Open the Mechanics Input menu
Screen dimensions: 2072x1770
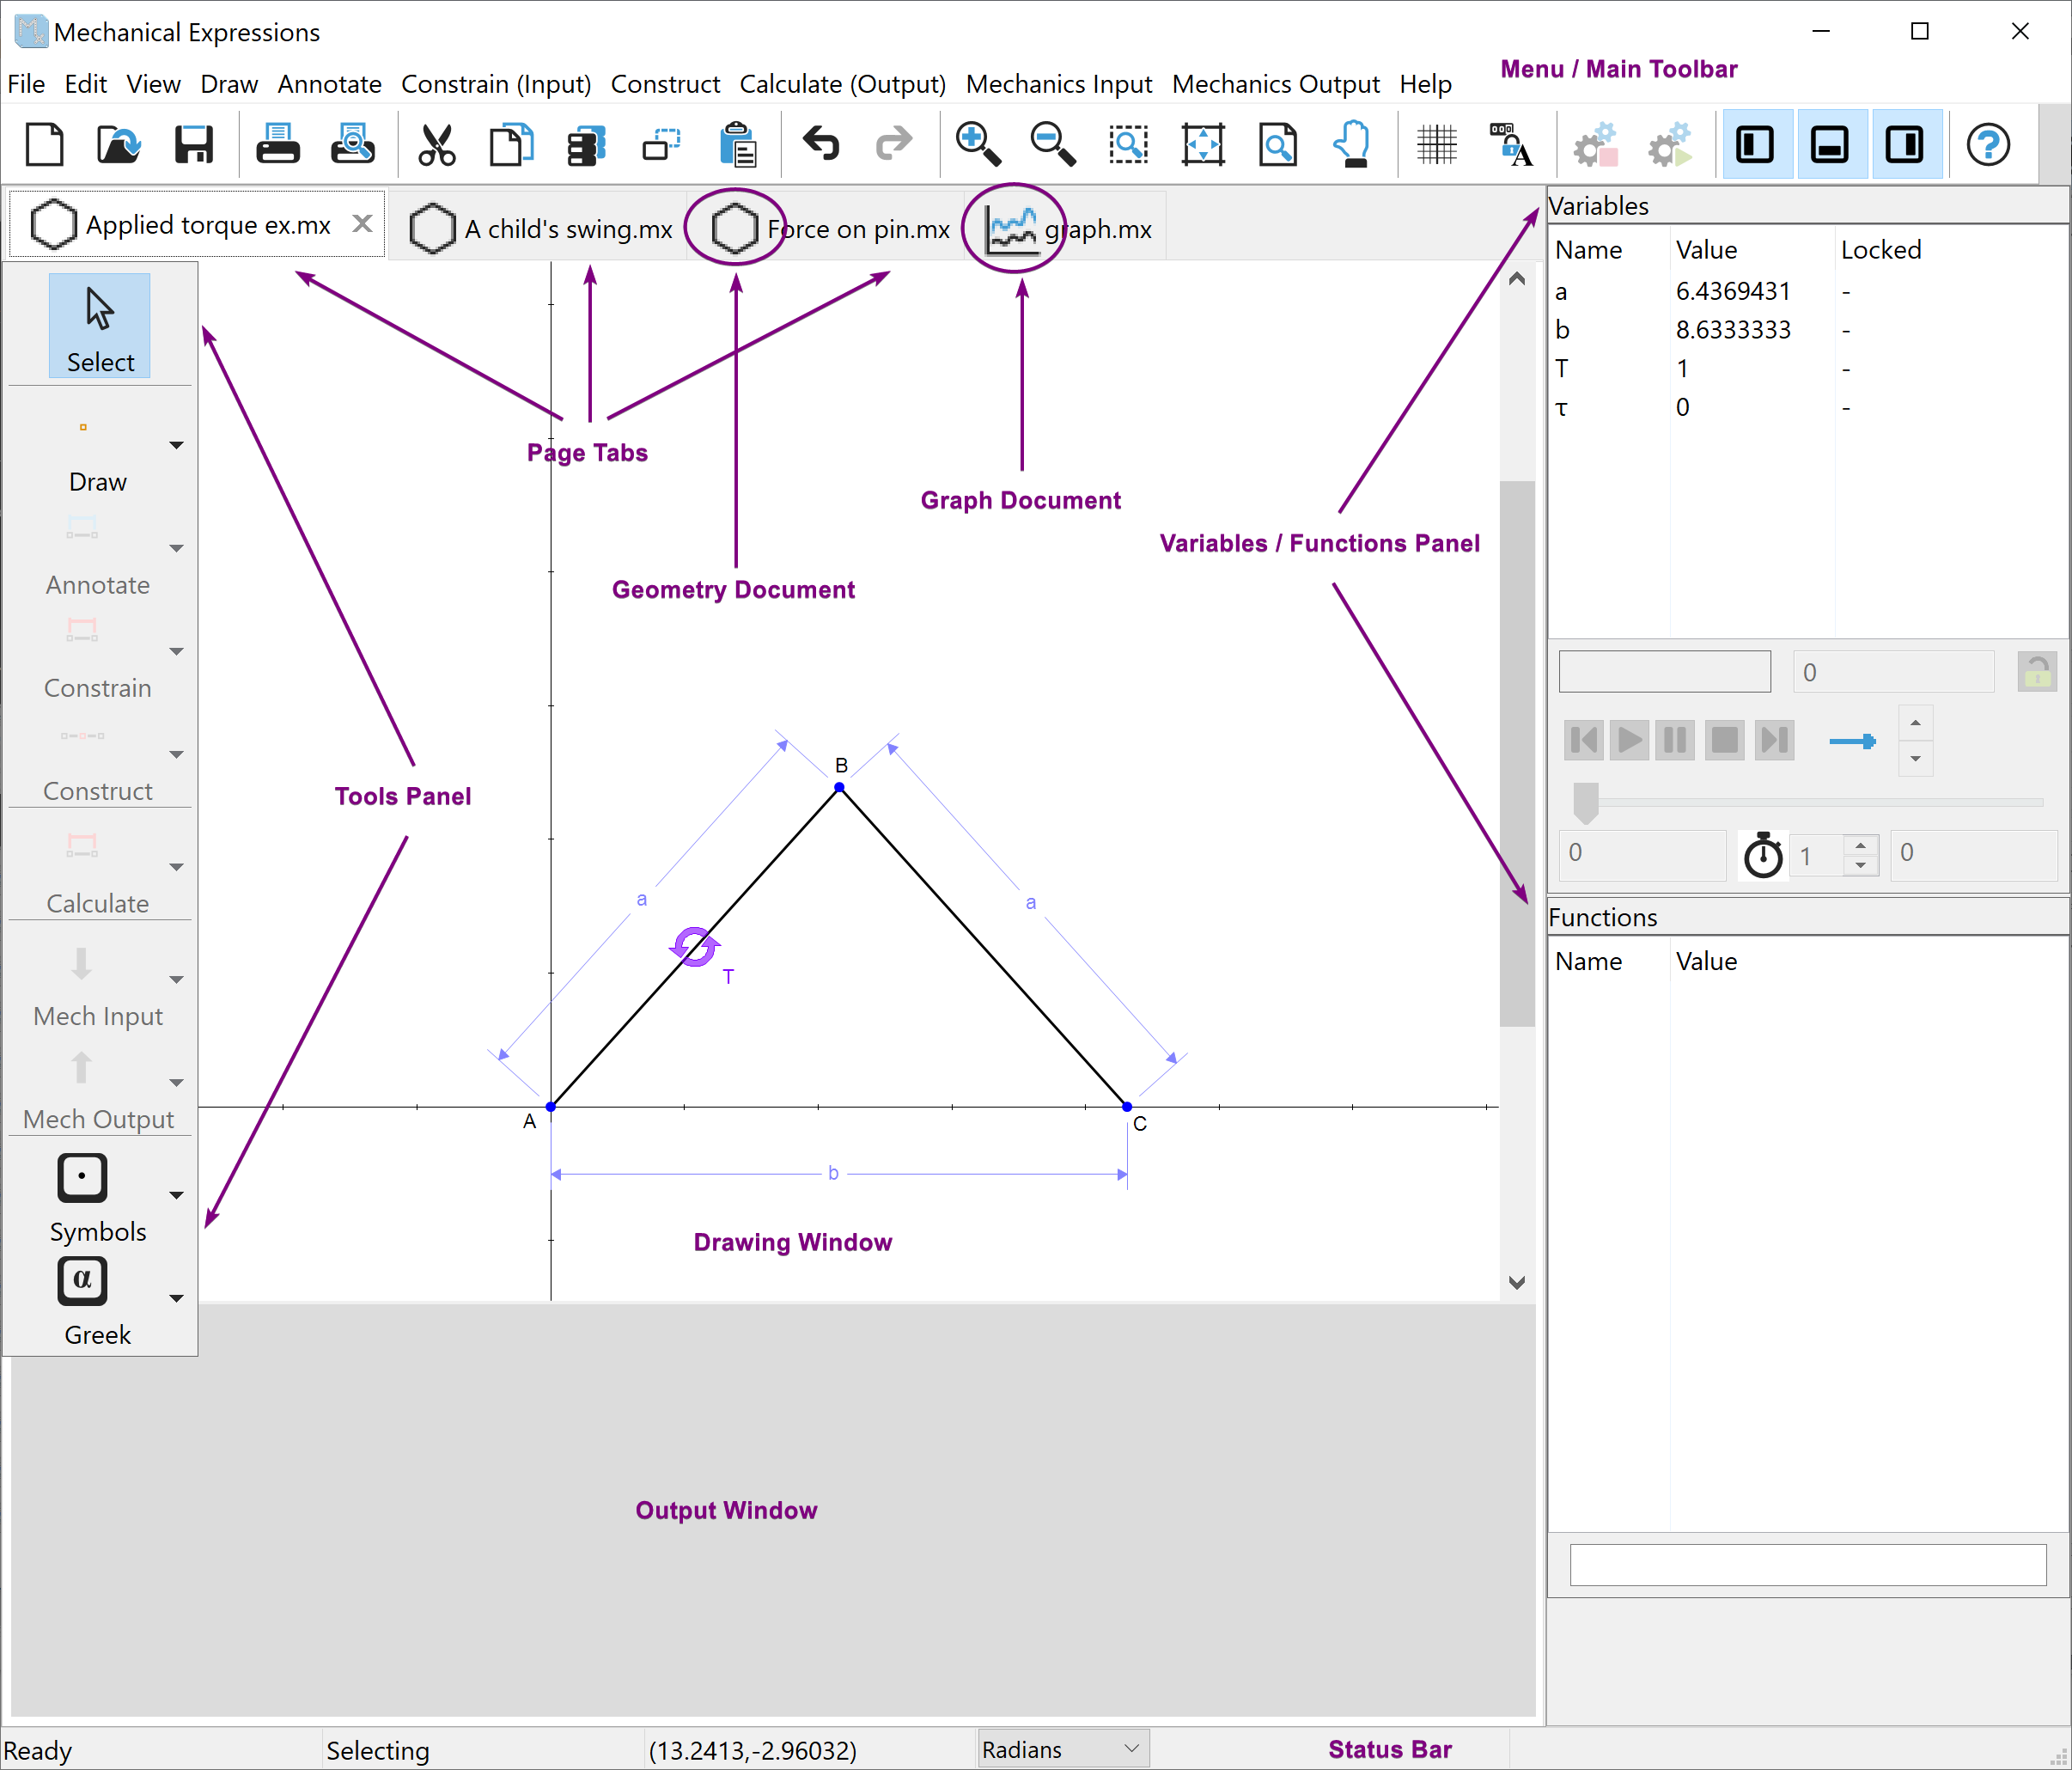coord(1058,84)
